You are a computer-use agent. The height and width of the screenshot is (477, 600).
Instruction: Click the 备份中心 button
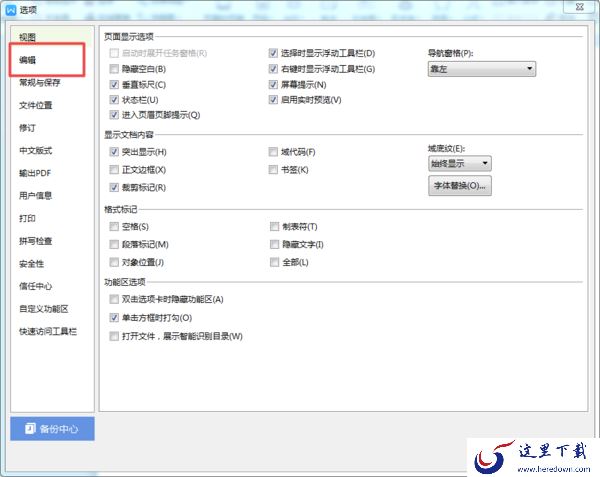(52, 429)
